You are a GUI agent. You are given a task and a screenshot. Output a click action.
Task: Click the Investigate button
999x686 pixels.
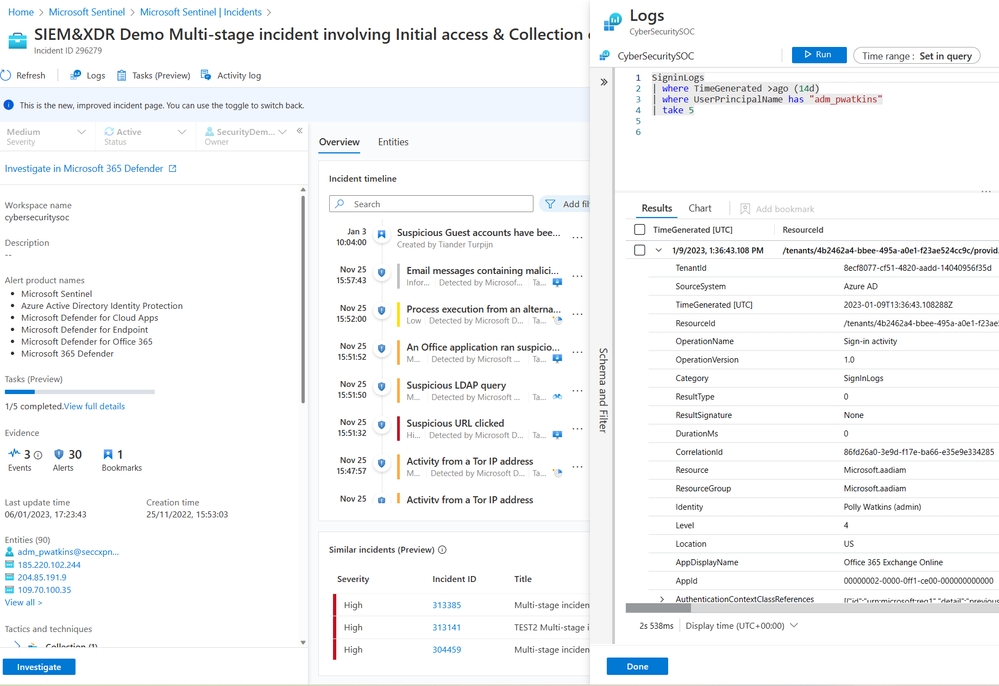pos(39,667)
